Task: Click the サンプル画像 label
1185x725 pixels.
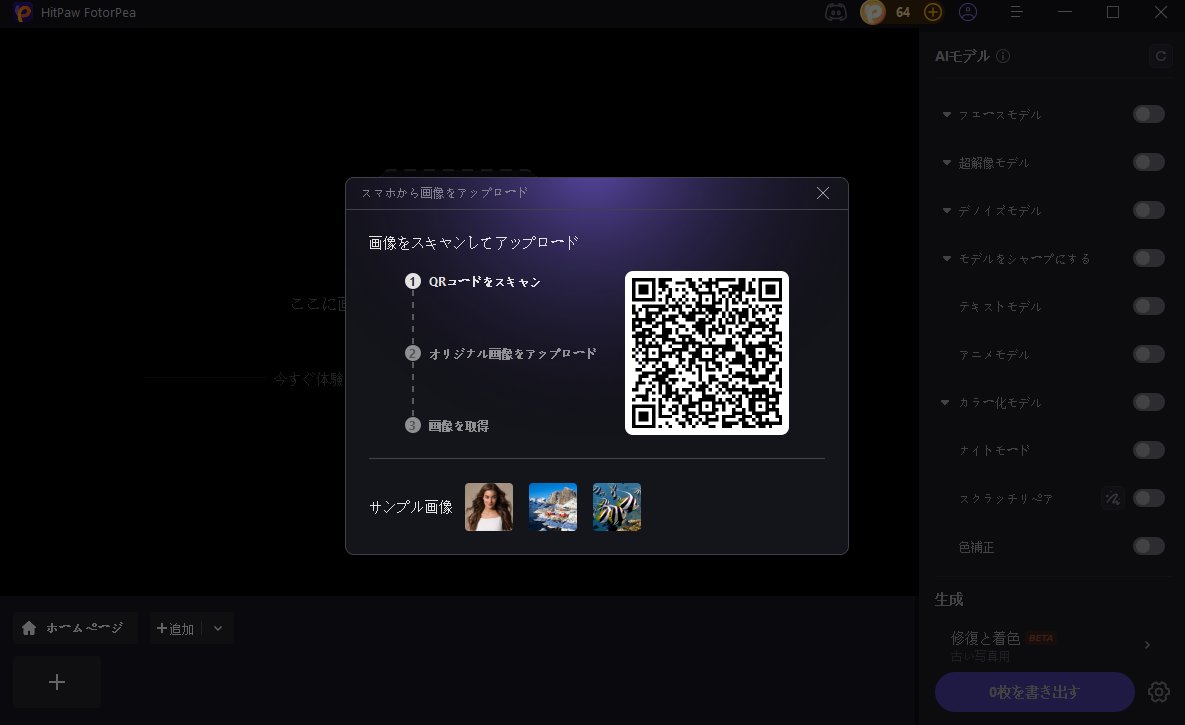Action: point(411,507)
